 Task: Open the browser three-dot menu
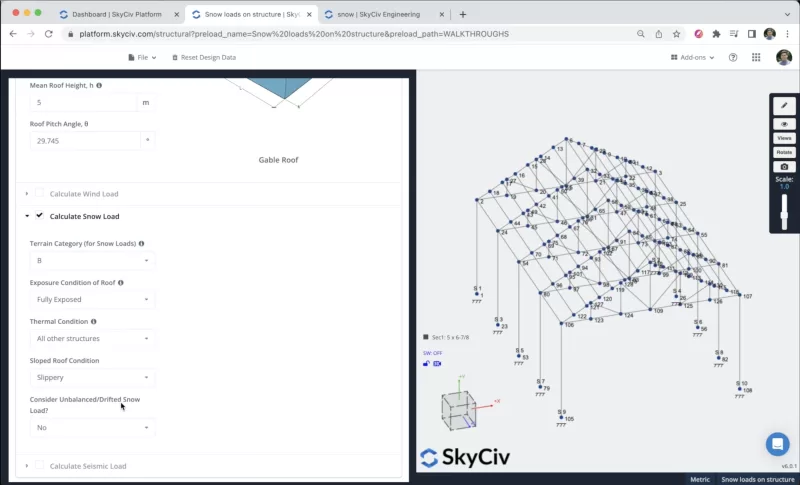787,34
